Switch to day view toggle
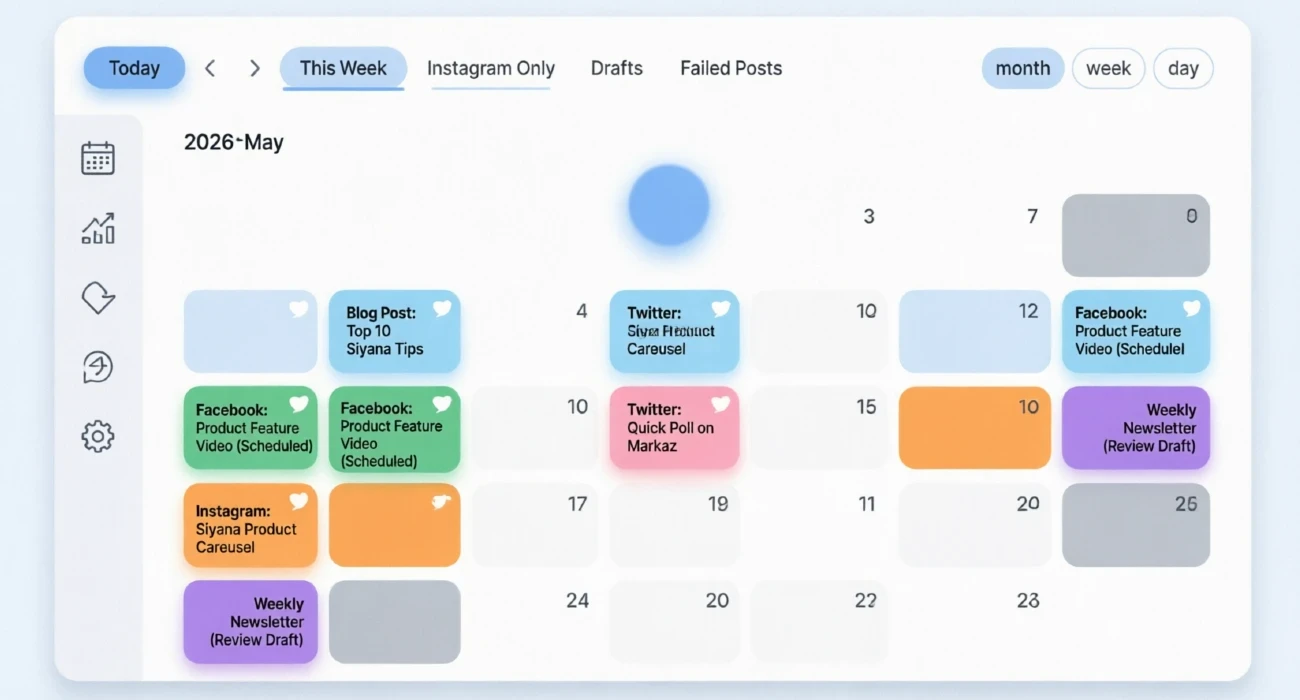 [x=1183, y=69]
